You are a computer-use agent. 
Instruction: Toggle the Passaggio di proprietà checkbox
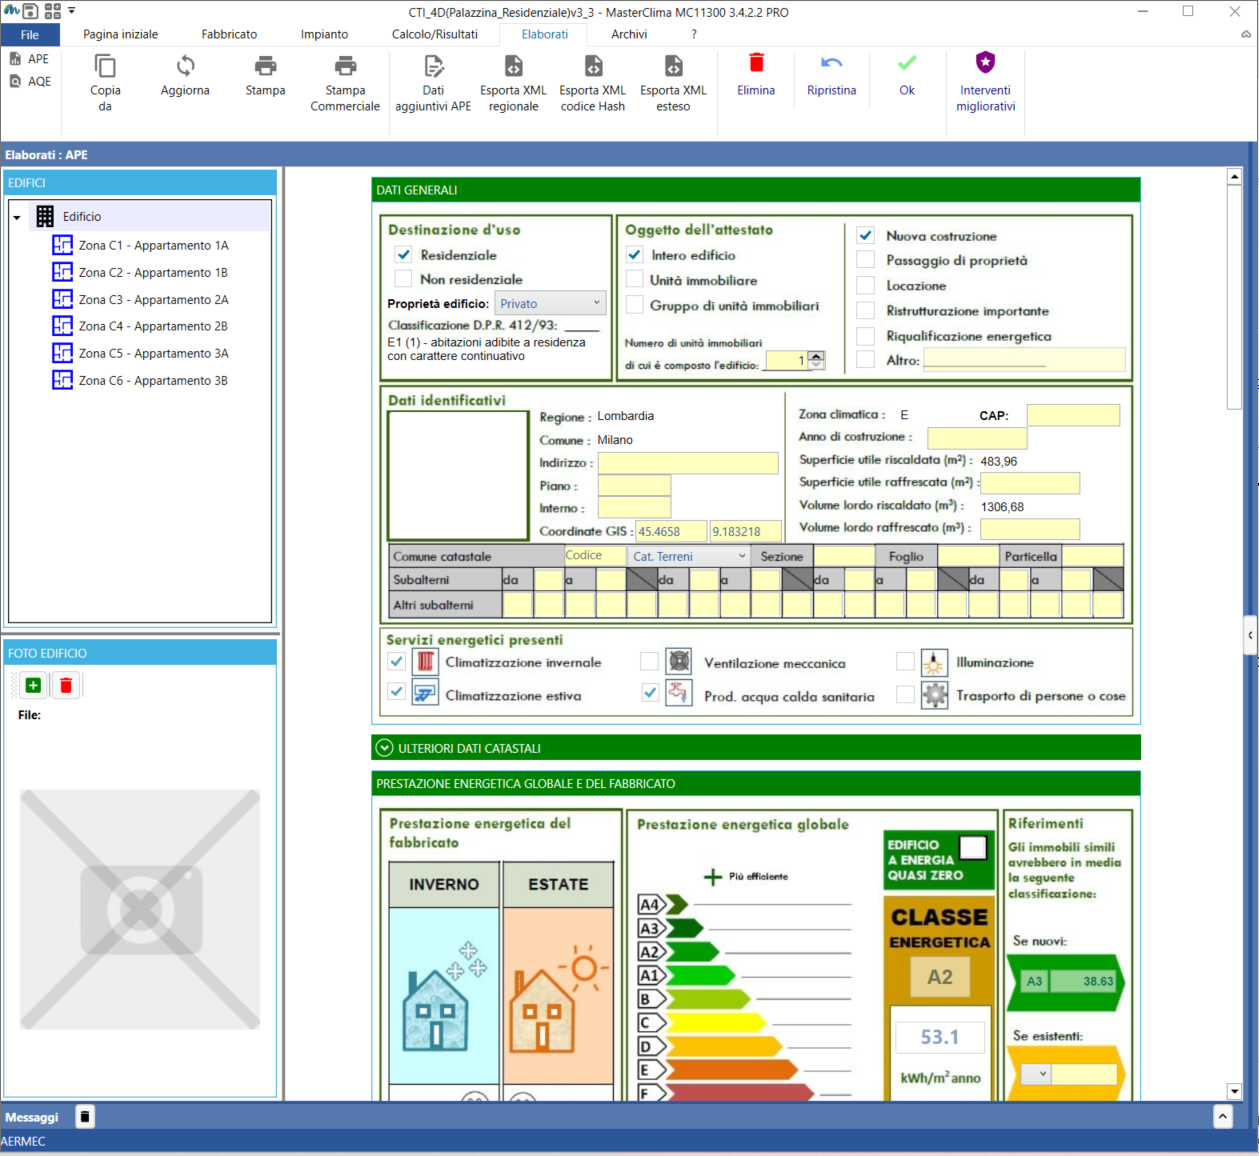pyautogui.click(x=866, y=260)
